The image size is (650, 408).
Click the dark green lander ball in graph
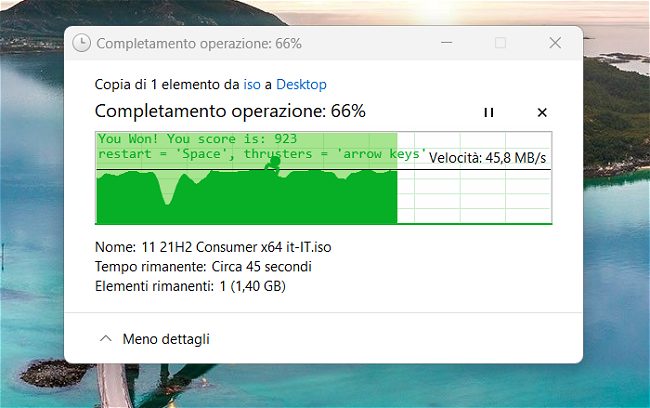[x=274, y=162]
